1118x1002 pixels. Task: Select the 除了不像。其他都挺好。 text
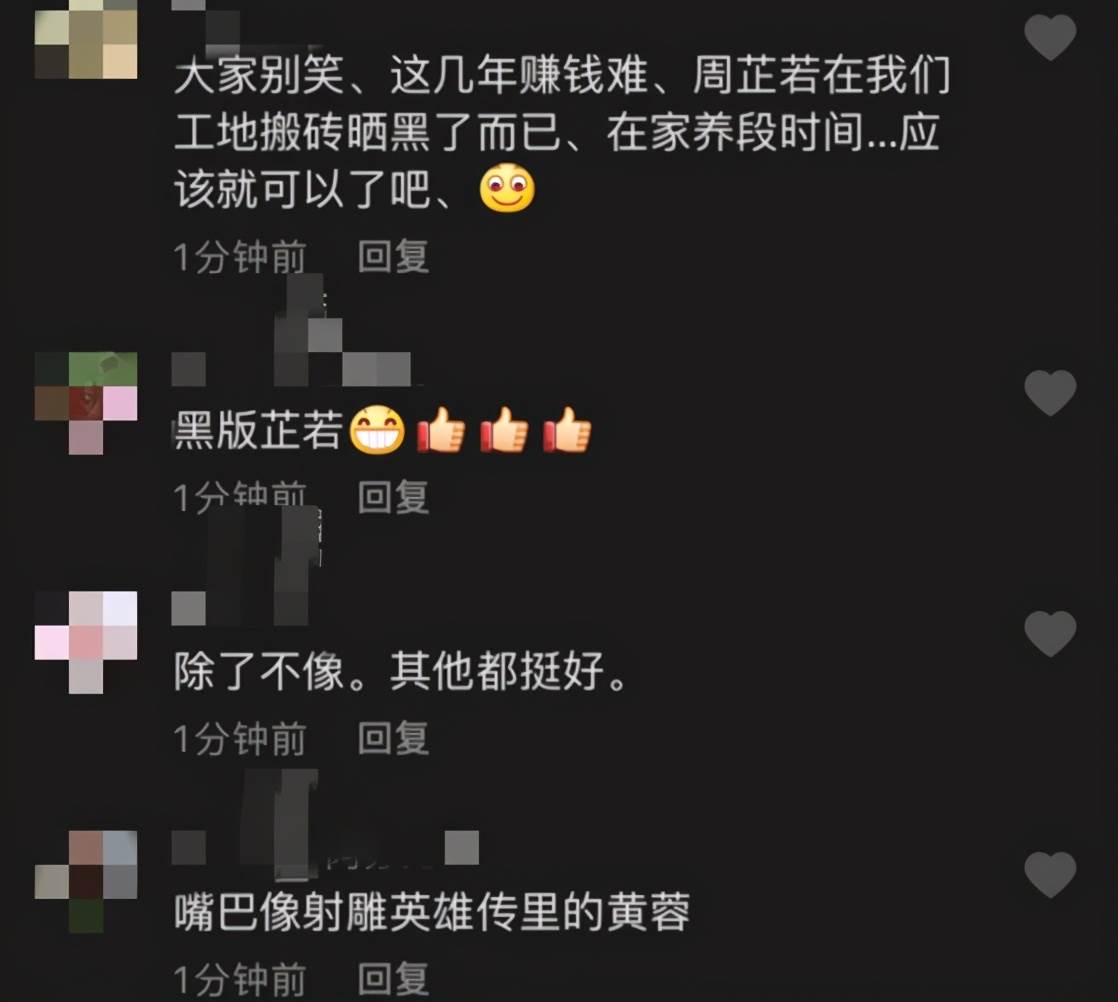401,671
